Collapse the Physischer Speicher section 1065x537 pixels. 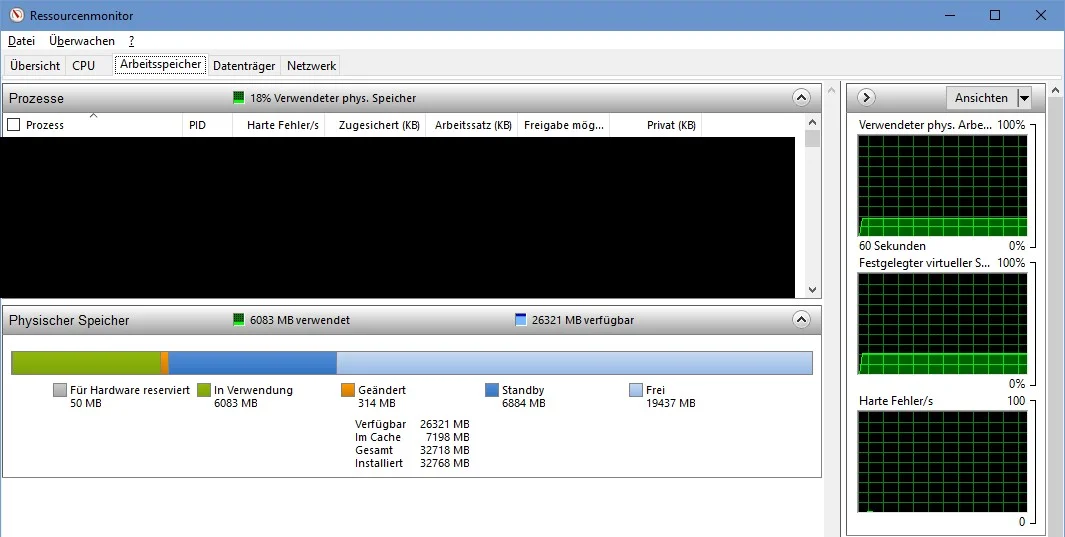[x=801, y=320]
